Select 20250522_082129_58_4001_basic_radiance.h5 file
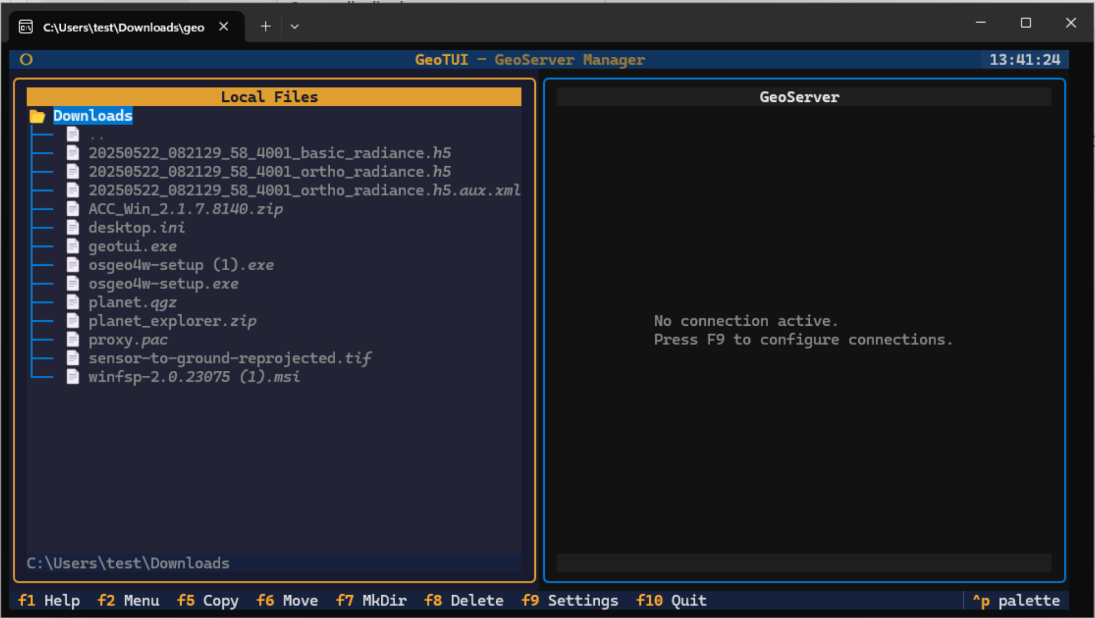The width and height of the screenshot is (1095, 618). coord(270,153)
